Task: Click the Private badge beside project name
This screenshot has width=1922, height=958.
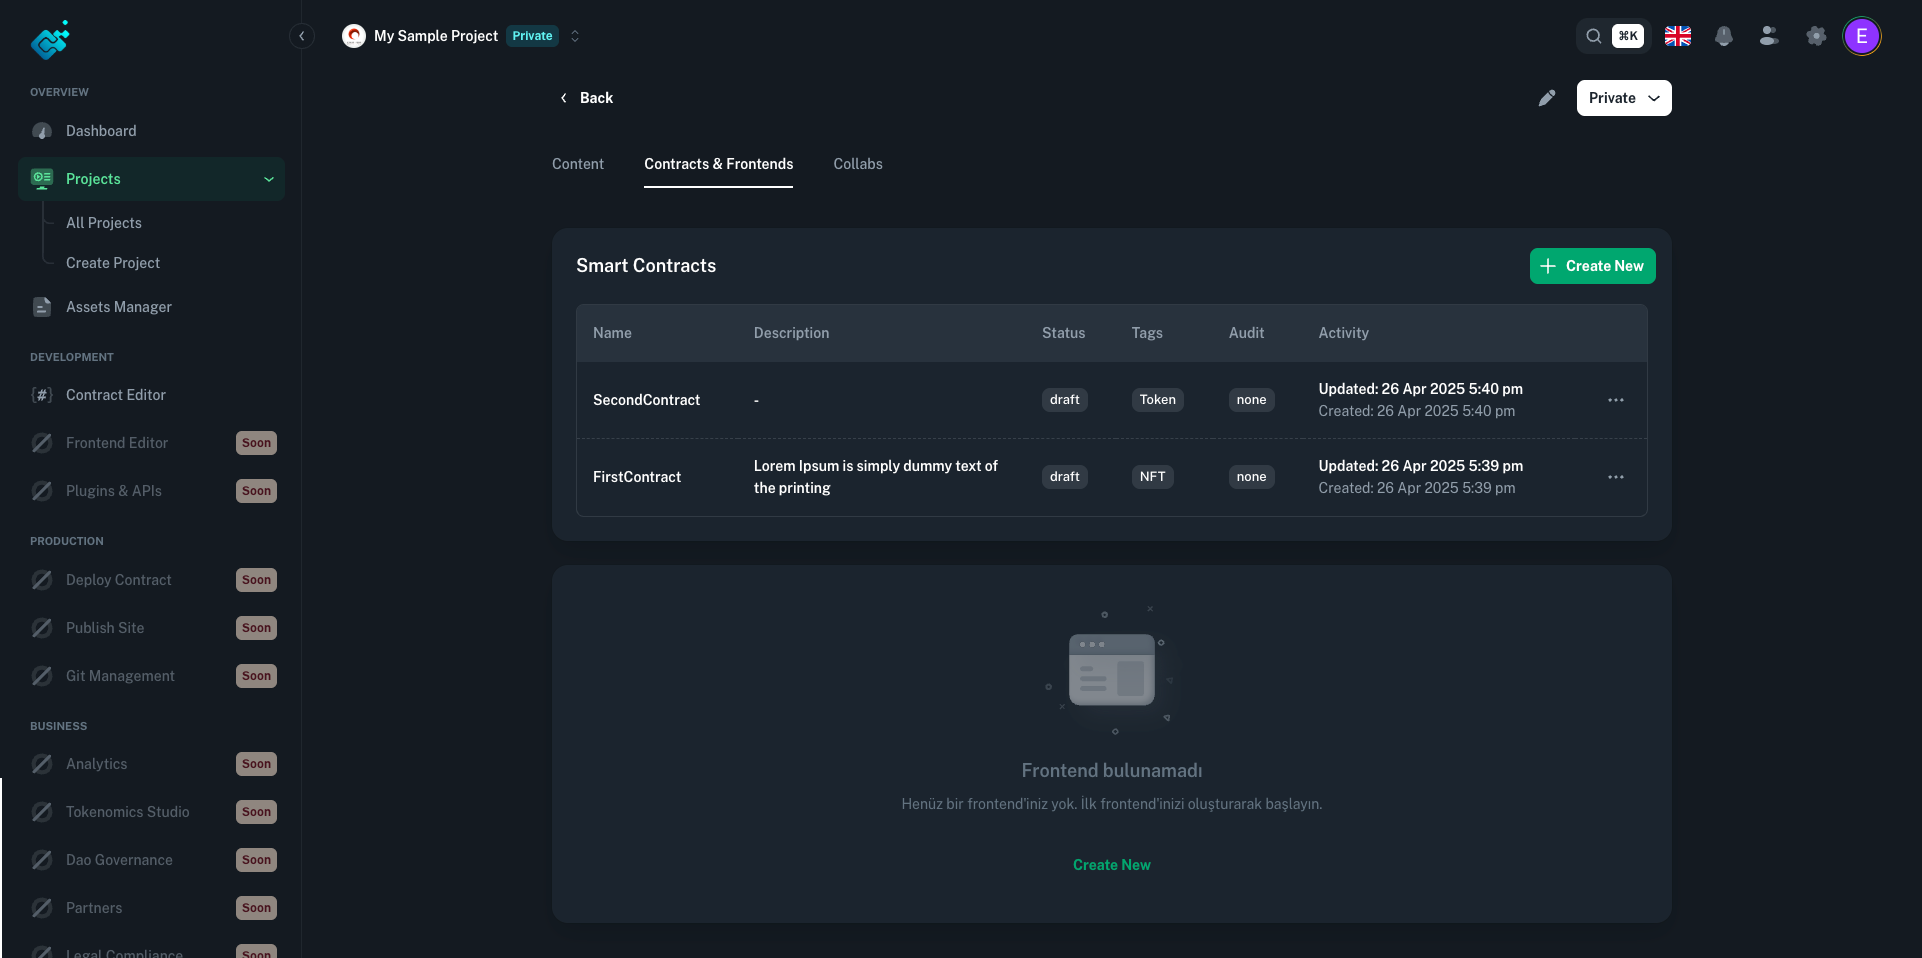Action: 532,36
